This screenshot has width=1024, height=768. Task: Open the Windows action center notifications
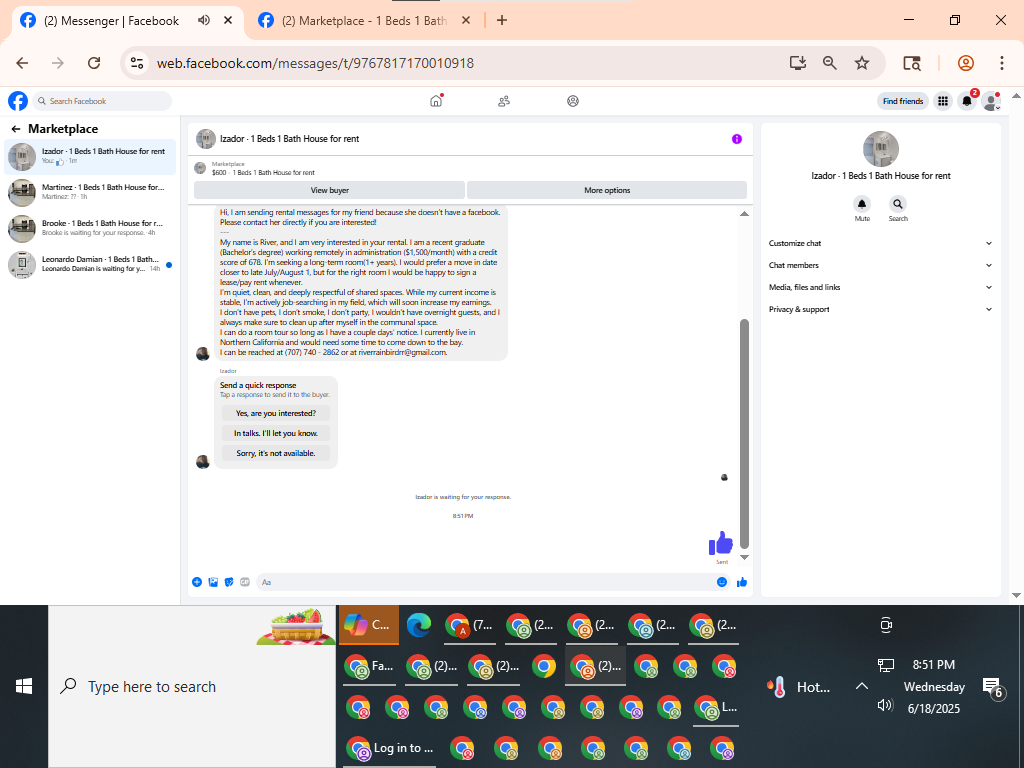point(993,687)
